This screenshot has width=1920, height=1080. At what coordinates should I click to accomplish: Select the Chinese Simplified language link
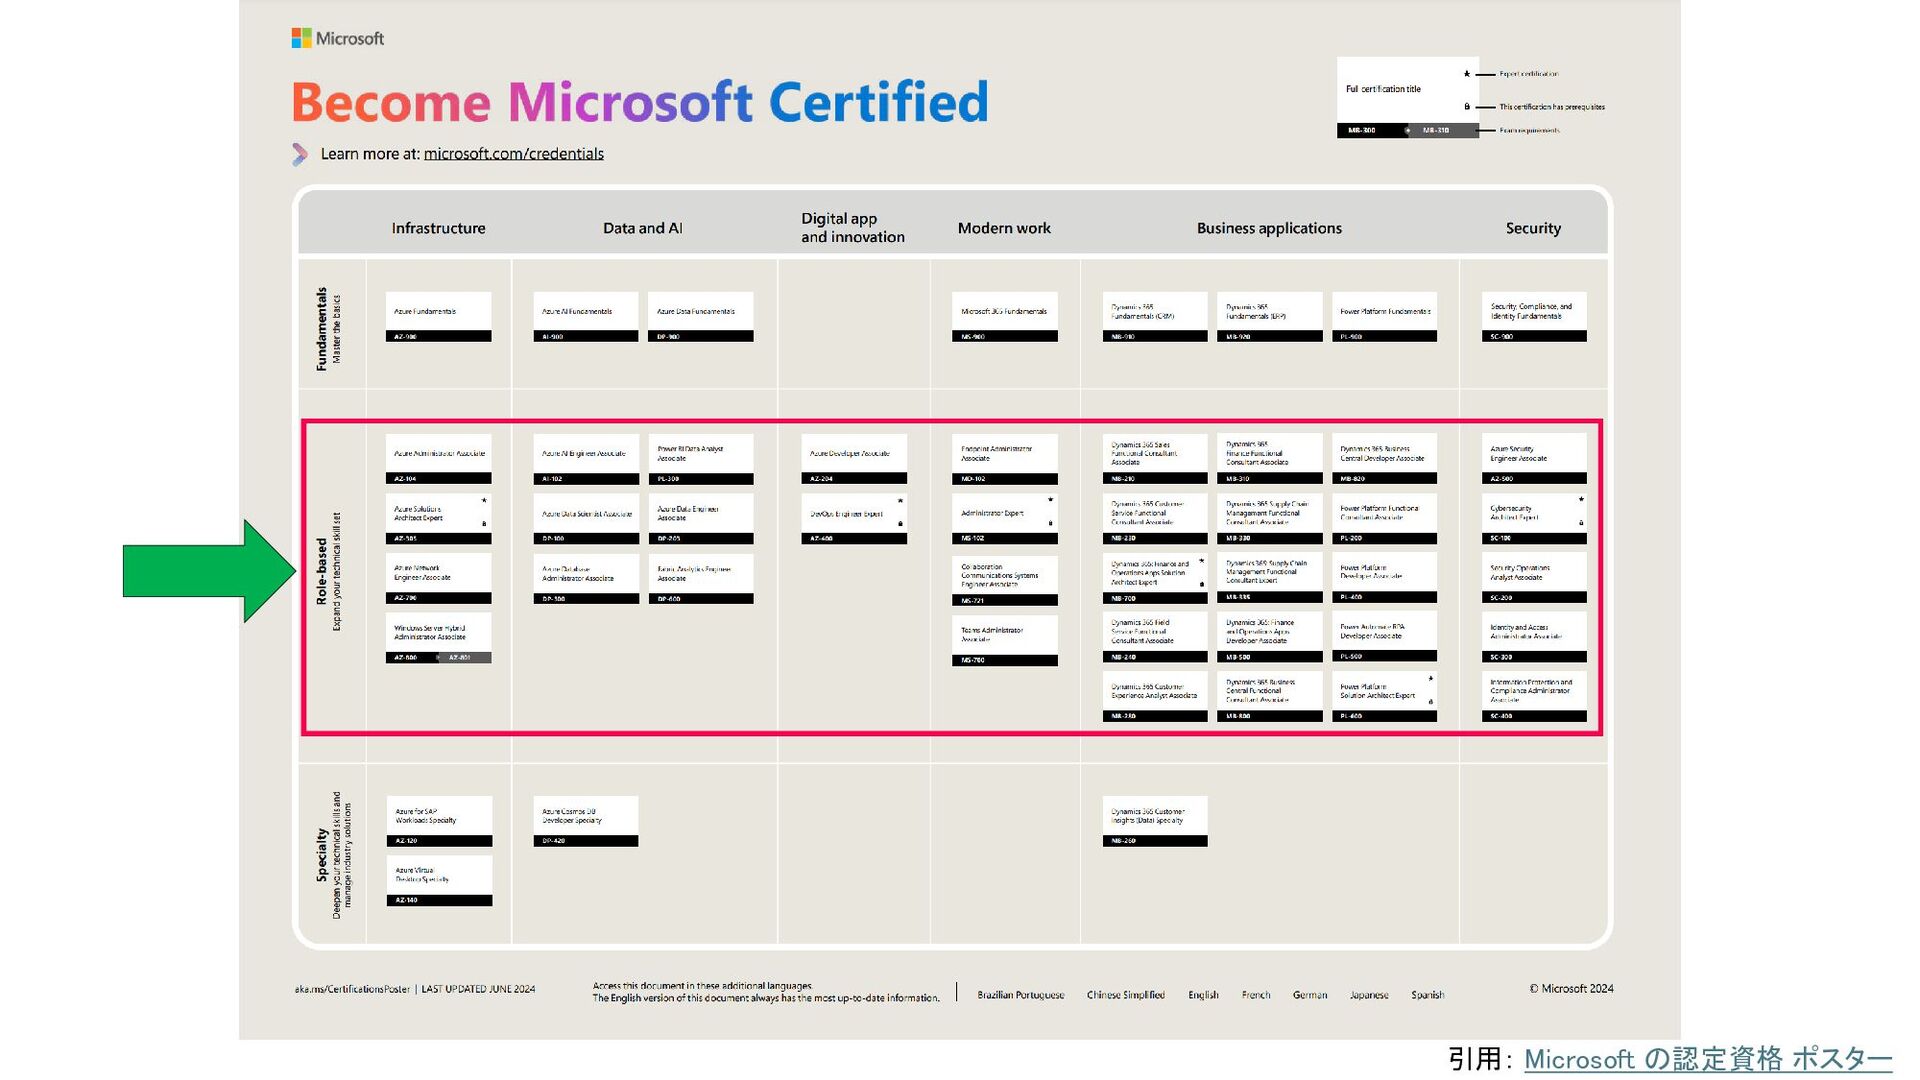coord(1125,995)
